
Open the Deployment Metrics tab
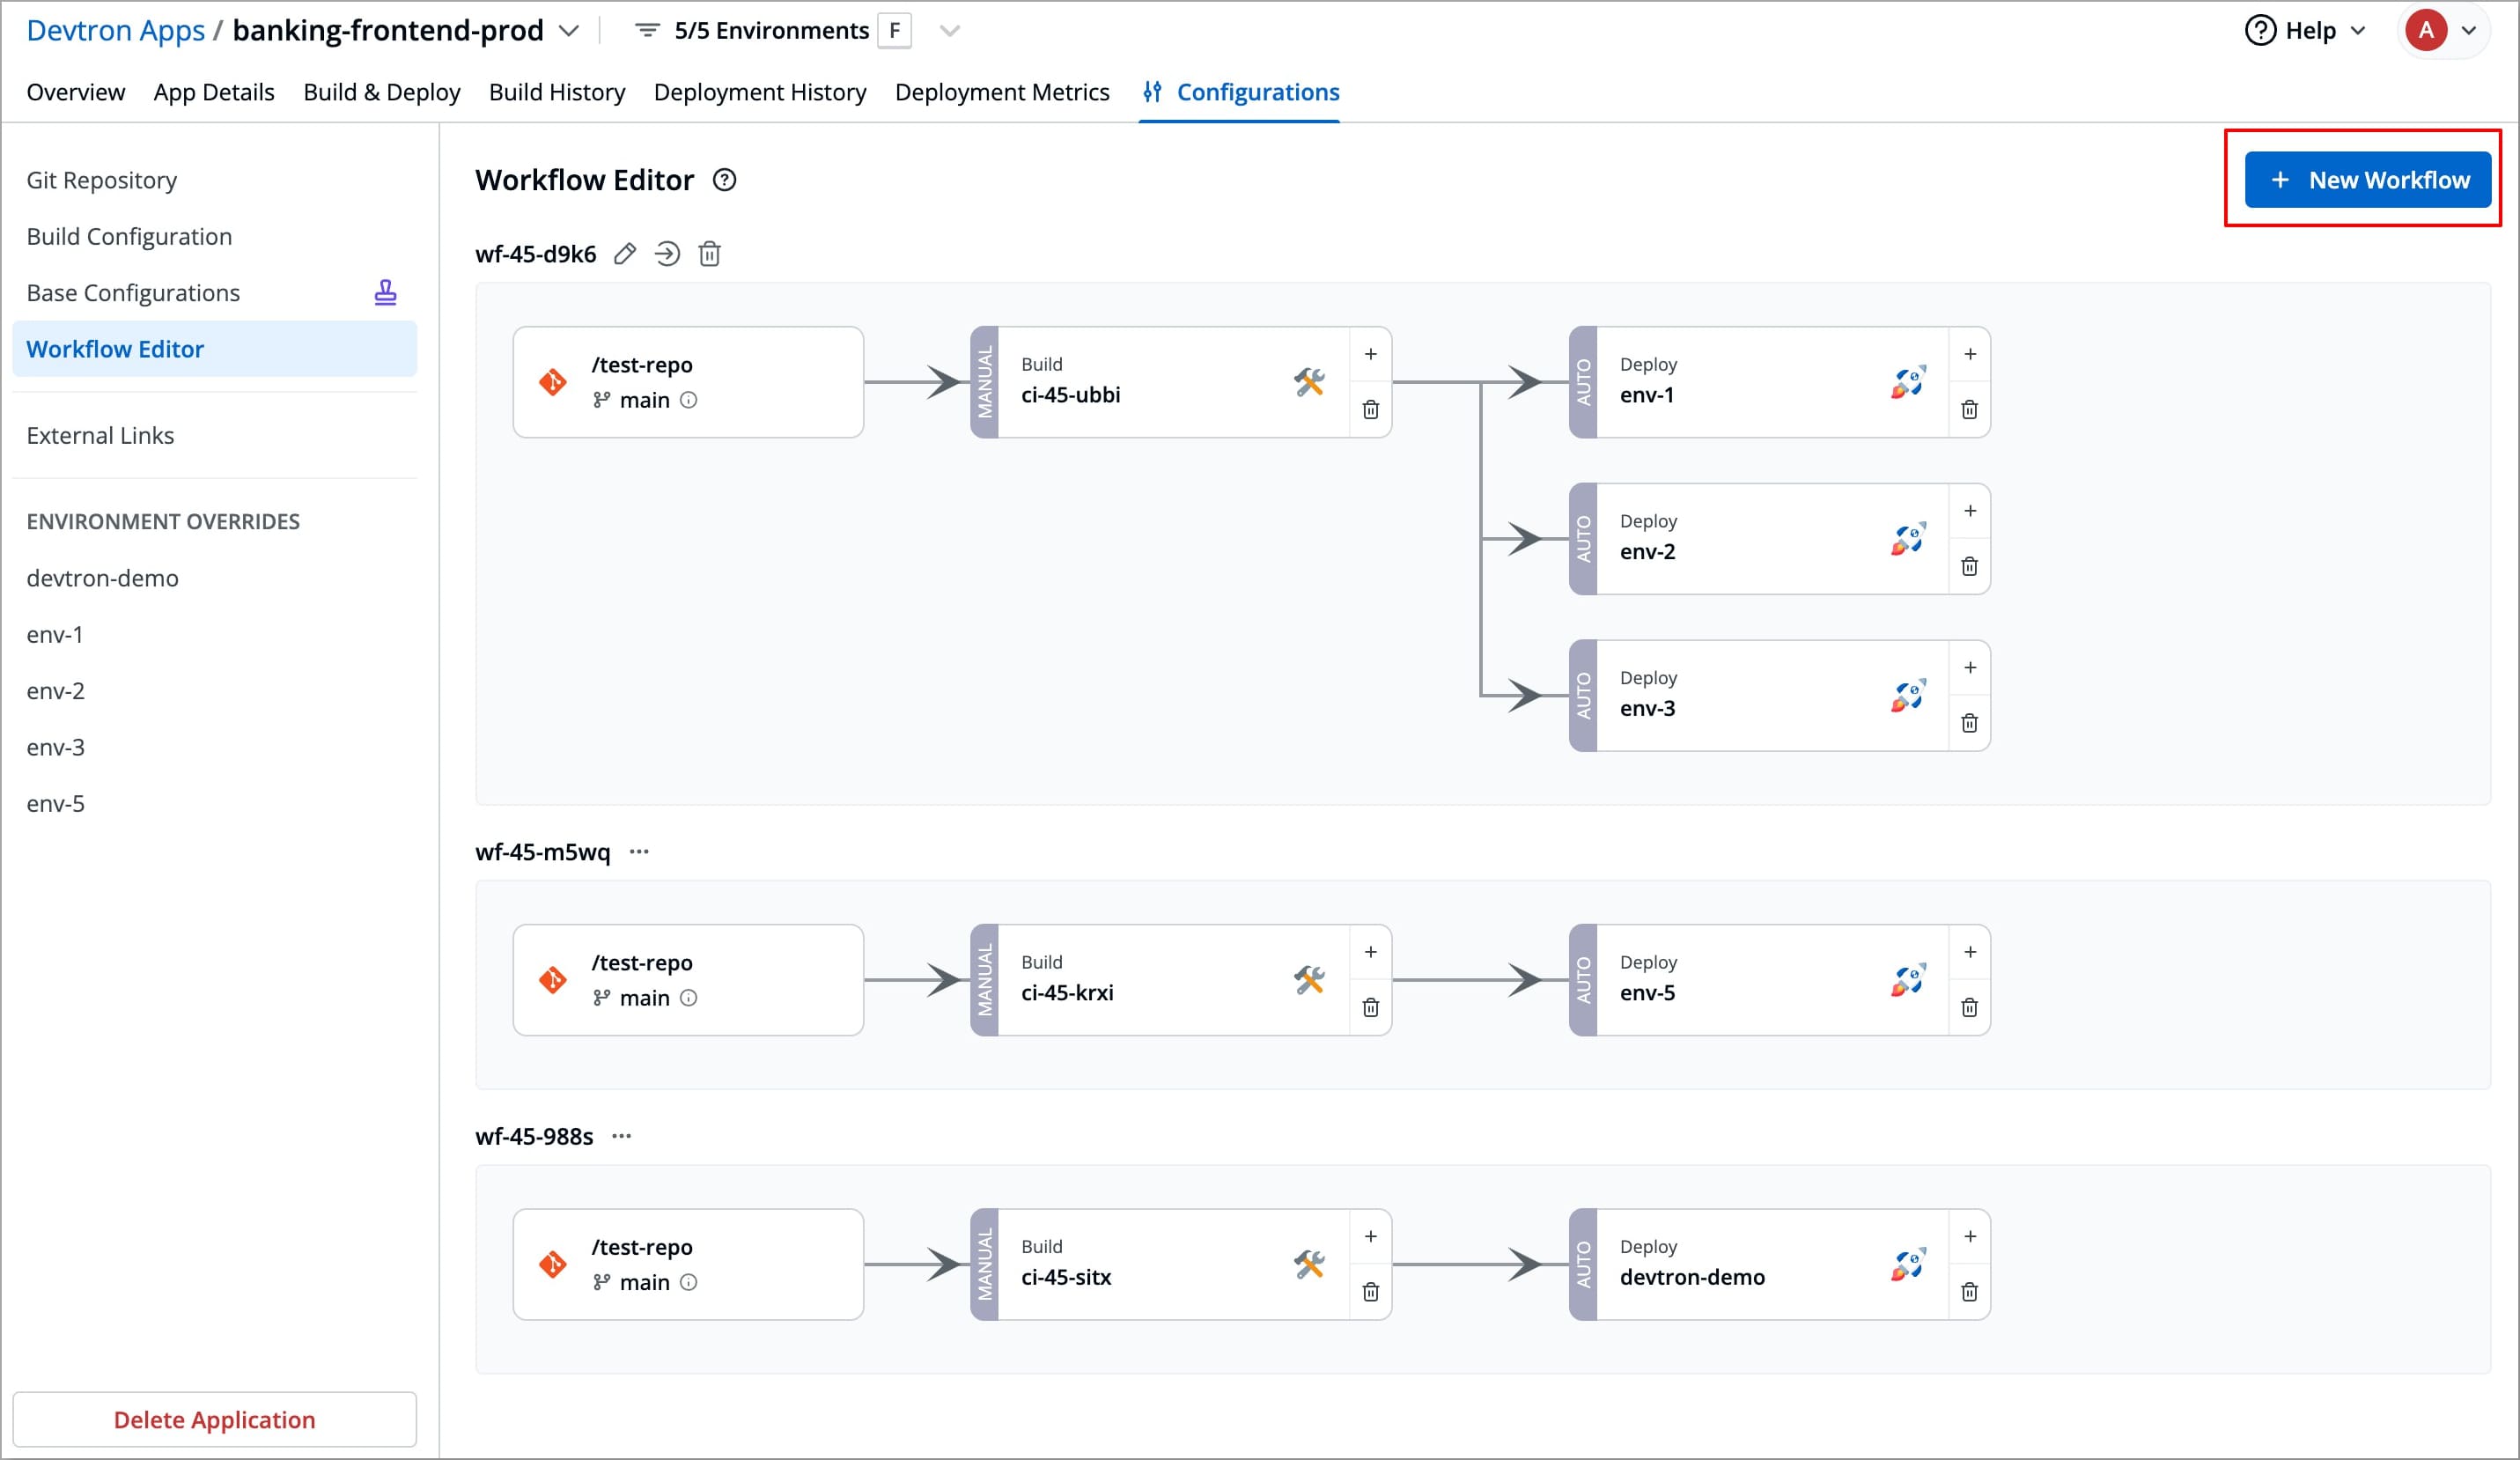(x=1002, y=91)
